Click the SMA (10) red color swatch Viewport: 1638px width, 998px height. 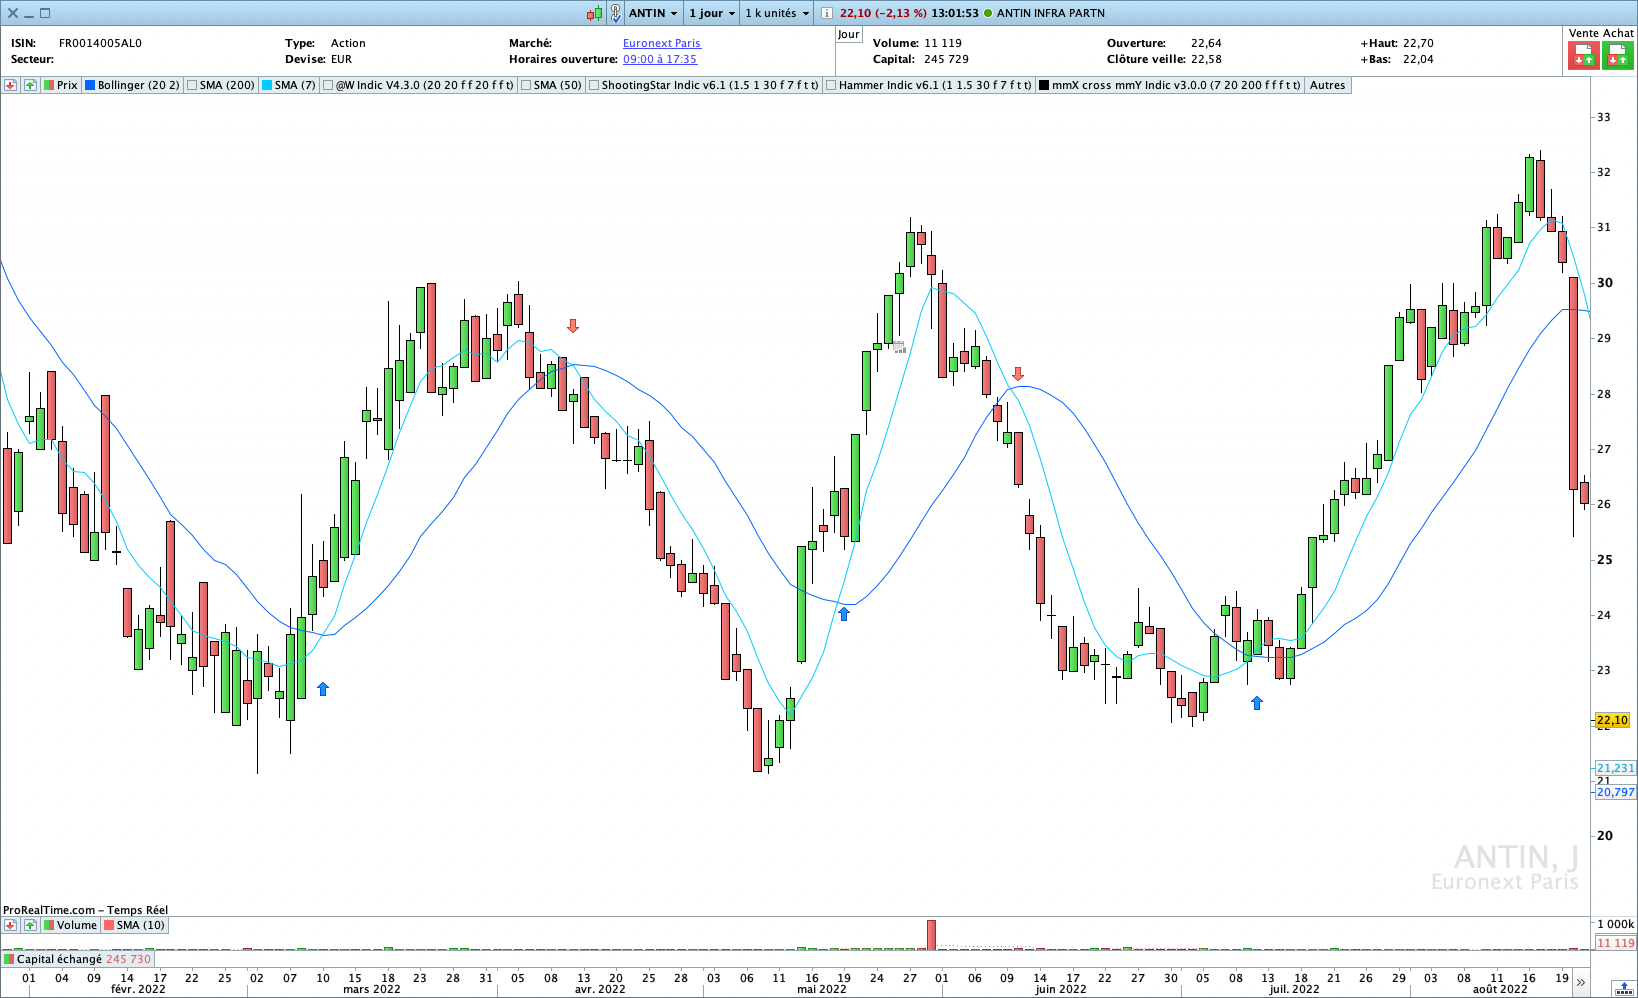tap(109, 925)
